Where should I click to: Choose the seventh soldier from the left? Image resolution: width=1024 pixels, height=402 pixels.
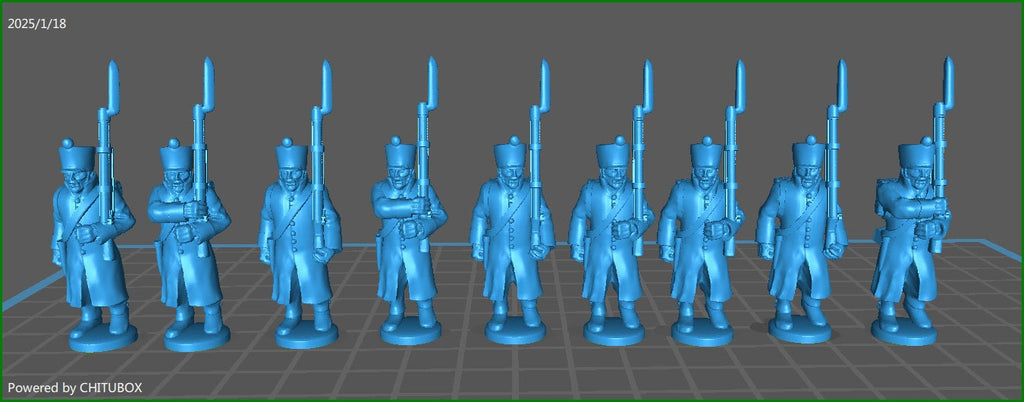(x=705, y=240)
